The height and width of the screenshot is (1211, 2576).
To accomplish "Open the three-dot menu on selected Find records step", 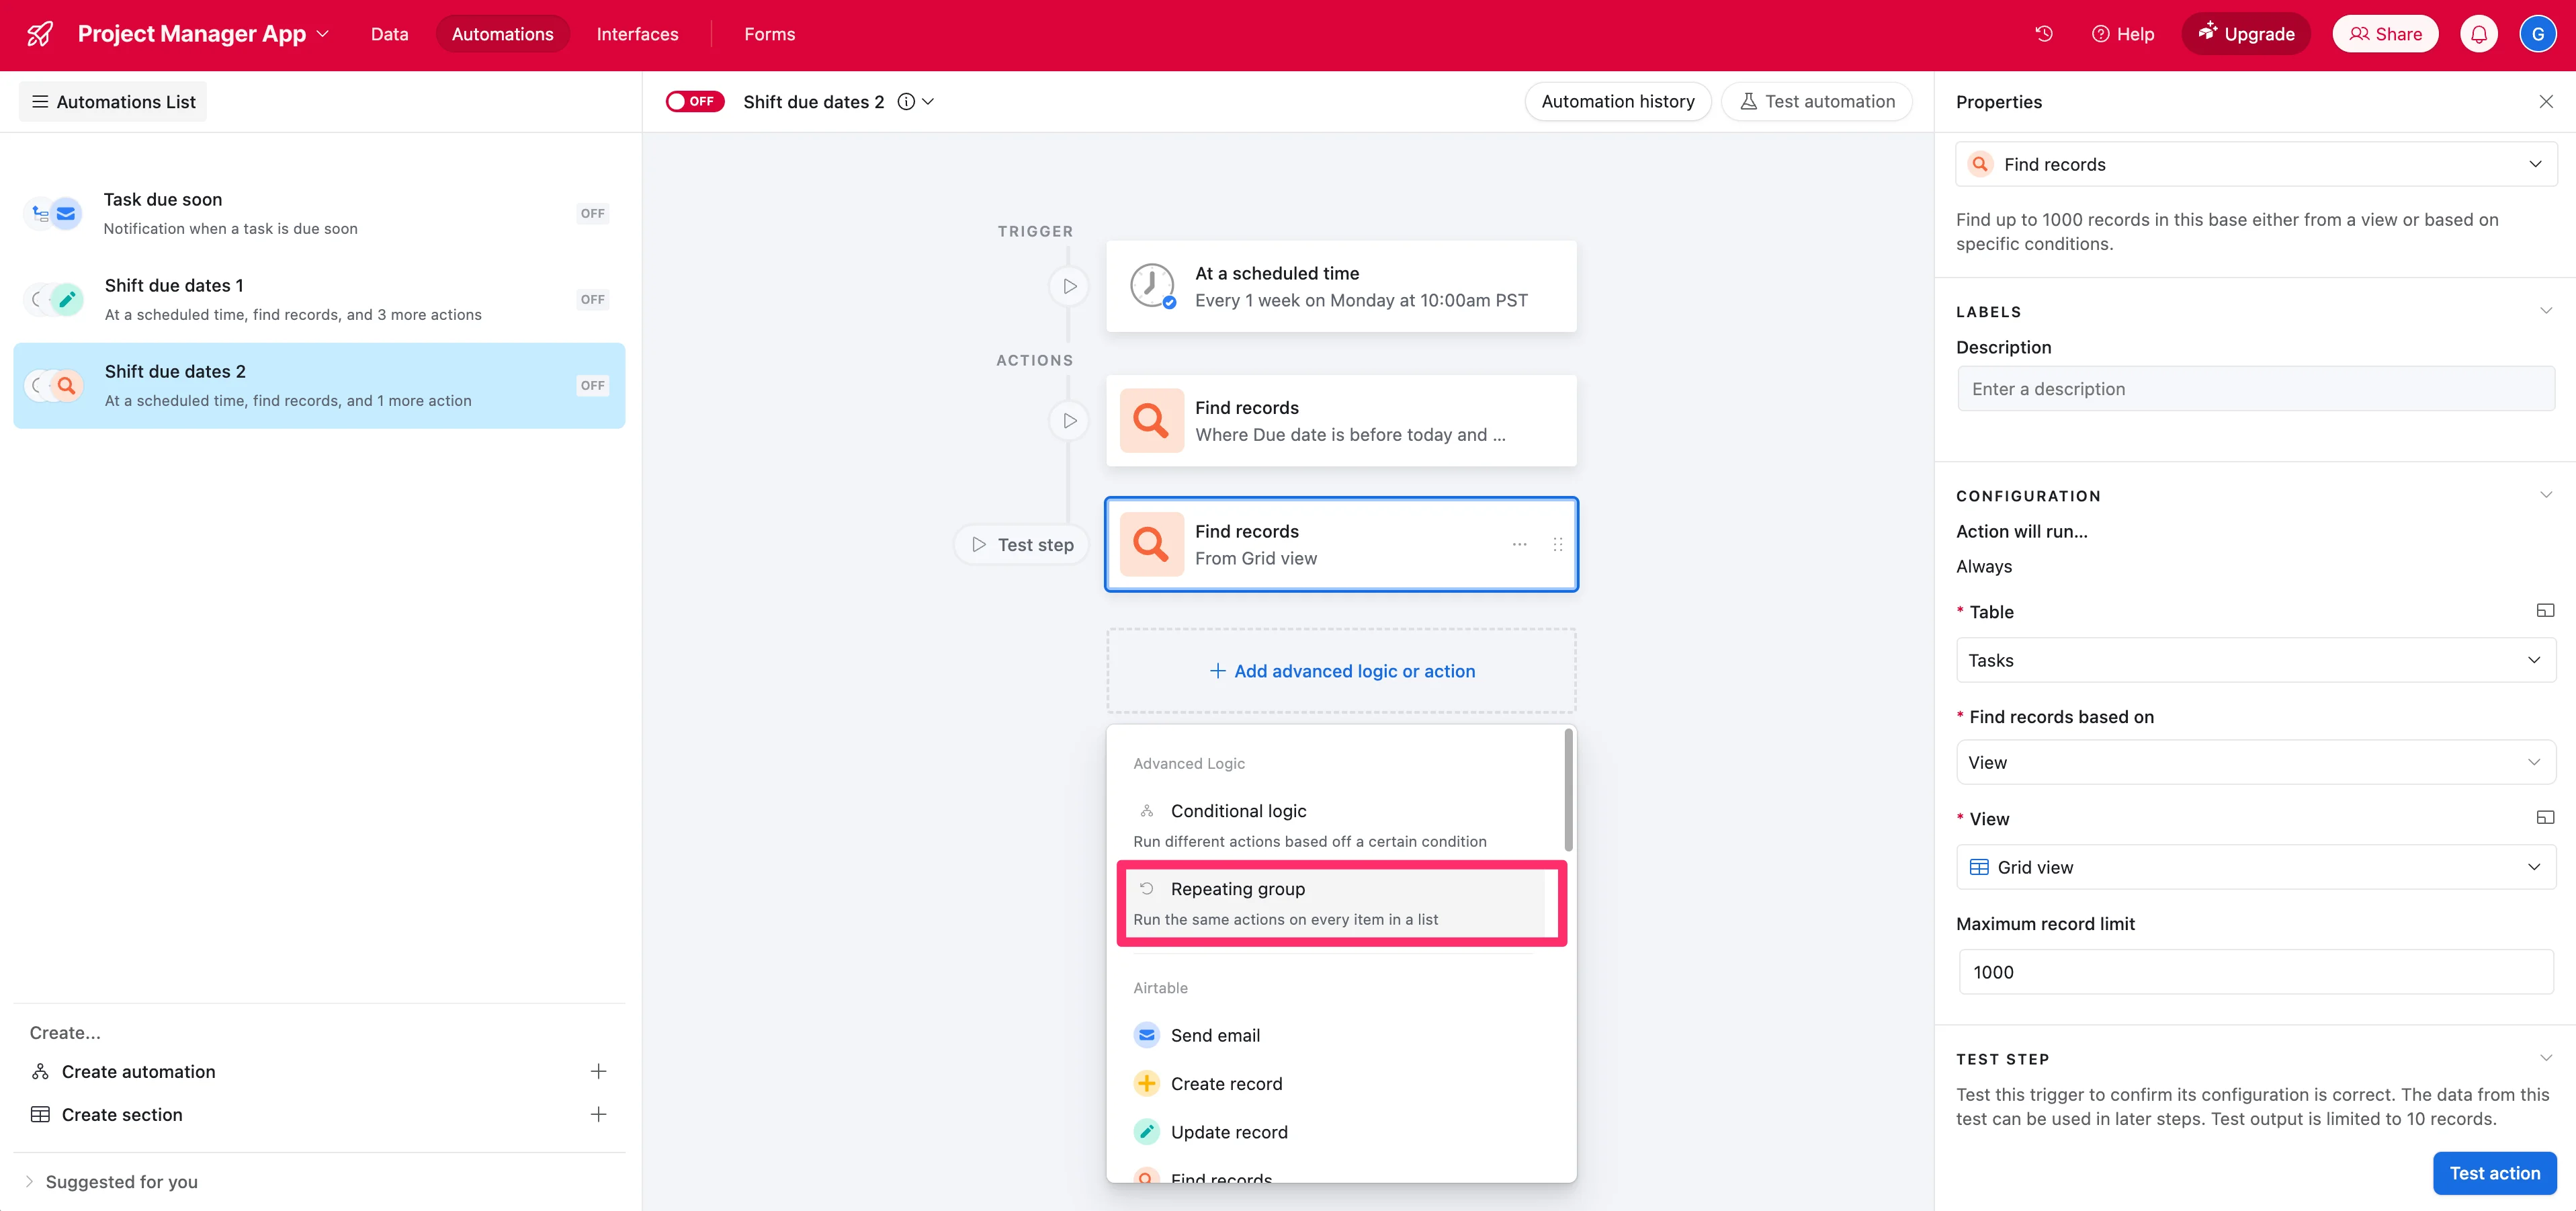I will pos(1519,544).
